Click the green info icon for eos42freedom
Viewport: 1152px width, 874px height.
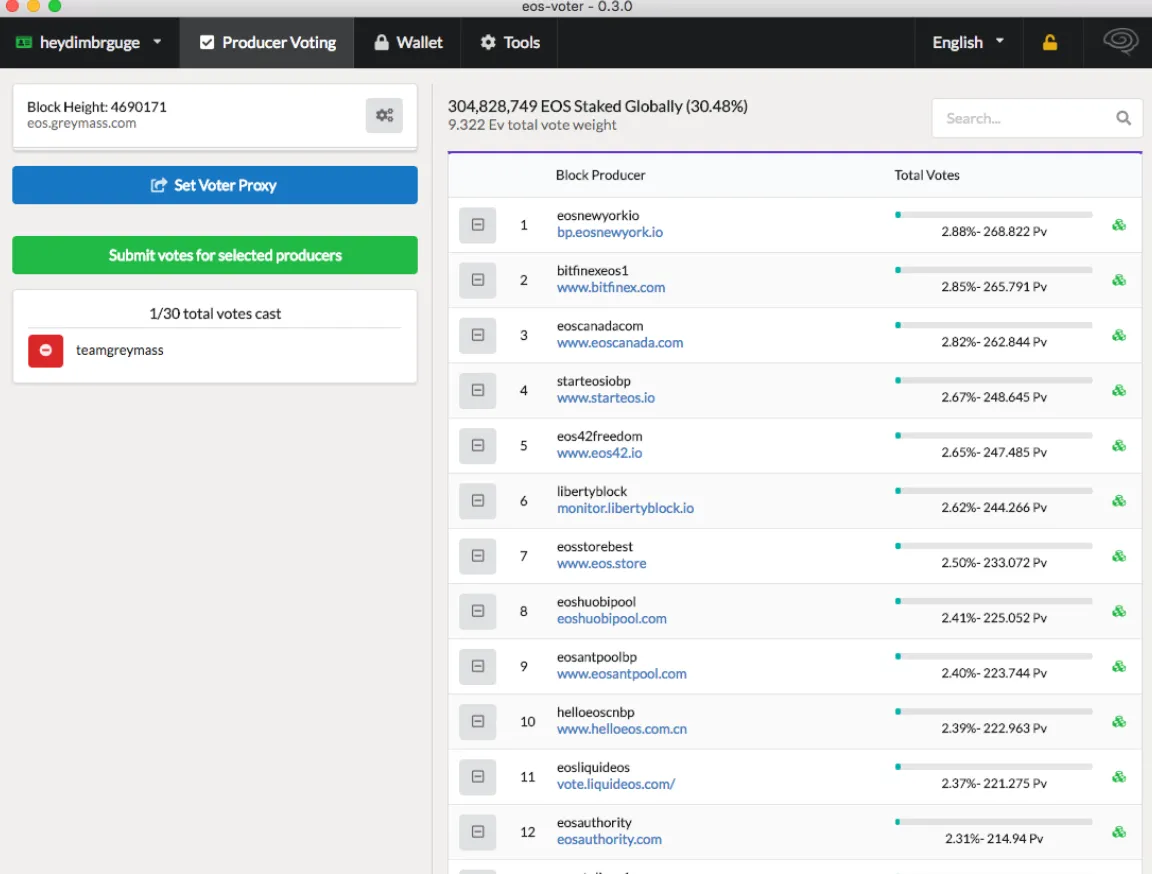(x=1118, y=445)
